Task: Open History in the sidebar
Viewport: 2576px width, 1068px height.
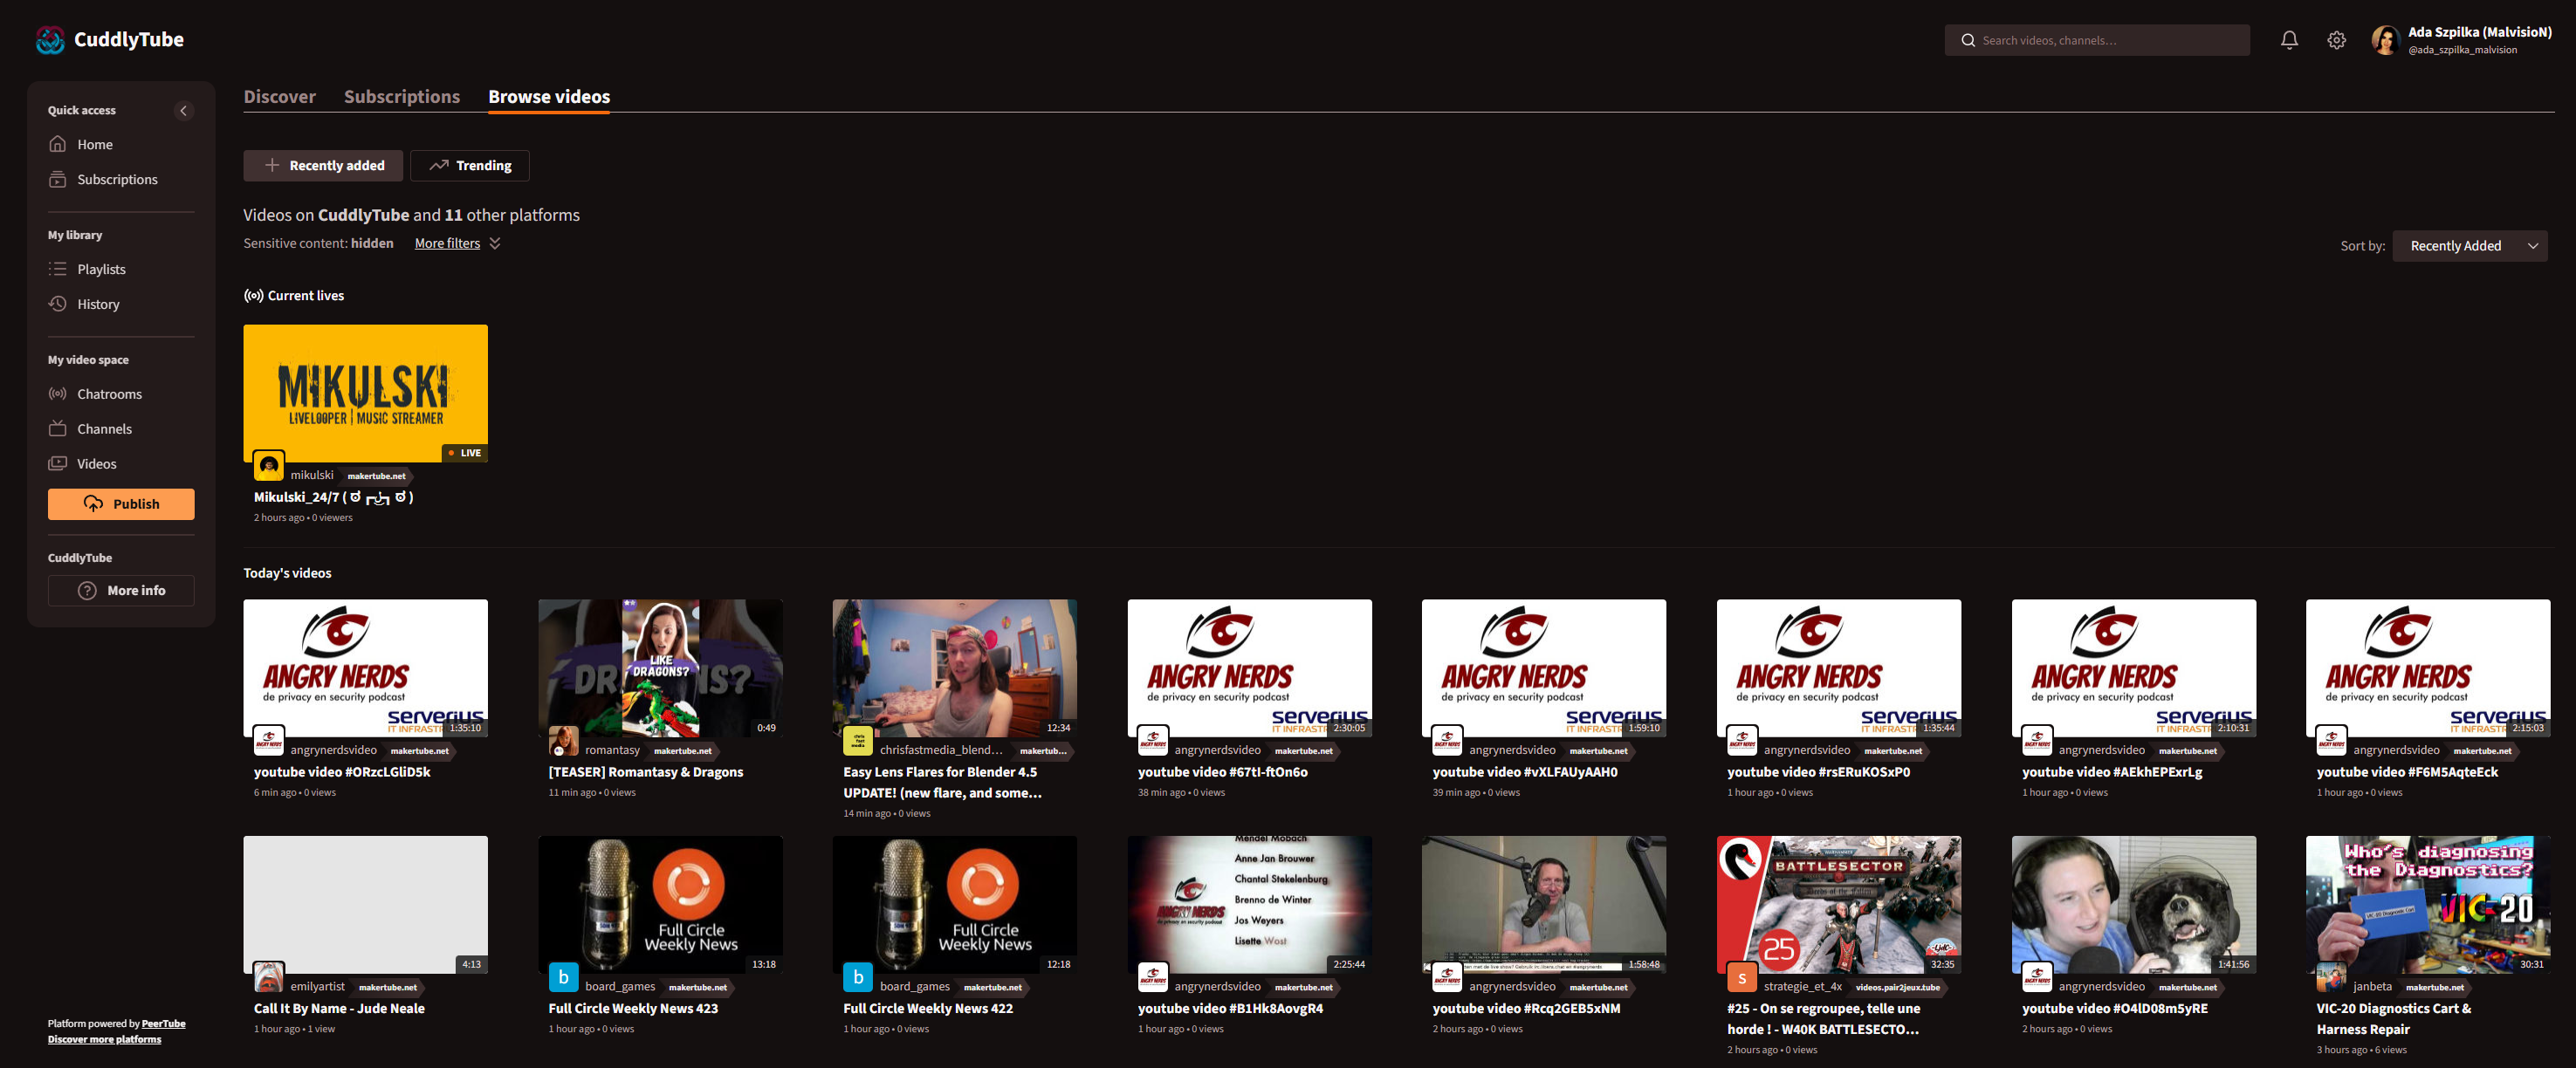Action: pyautogui.click(x=97, y=304)
